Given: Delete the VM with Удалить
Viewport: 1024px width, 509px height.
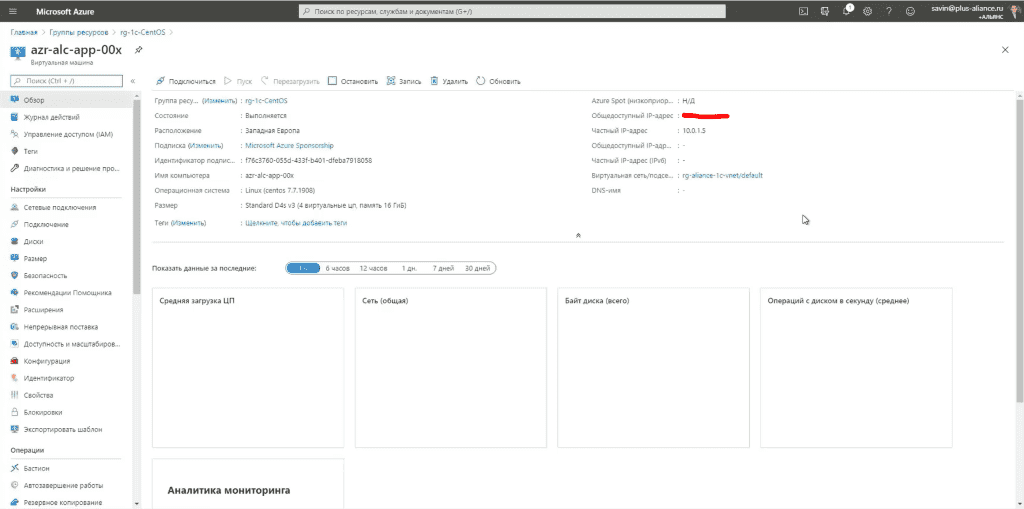Looking at the screenshot, I should 449,82.
